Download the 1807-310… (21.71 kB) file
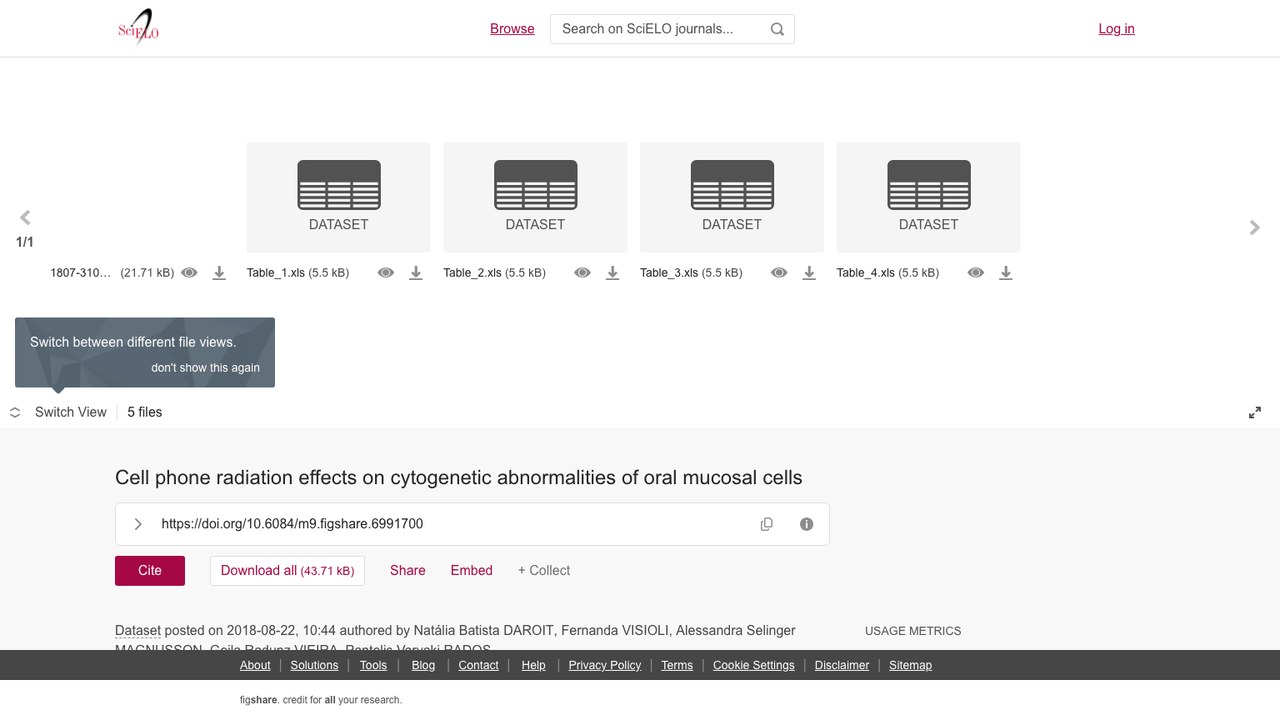 pos(219,273)
